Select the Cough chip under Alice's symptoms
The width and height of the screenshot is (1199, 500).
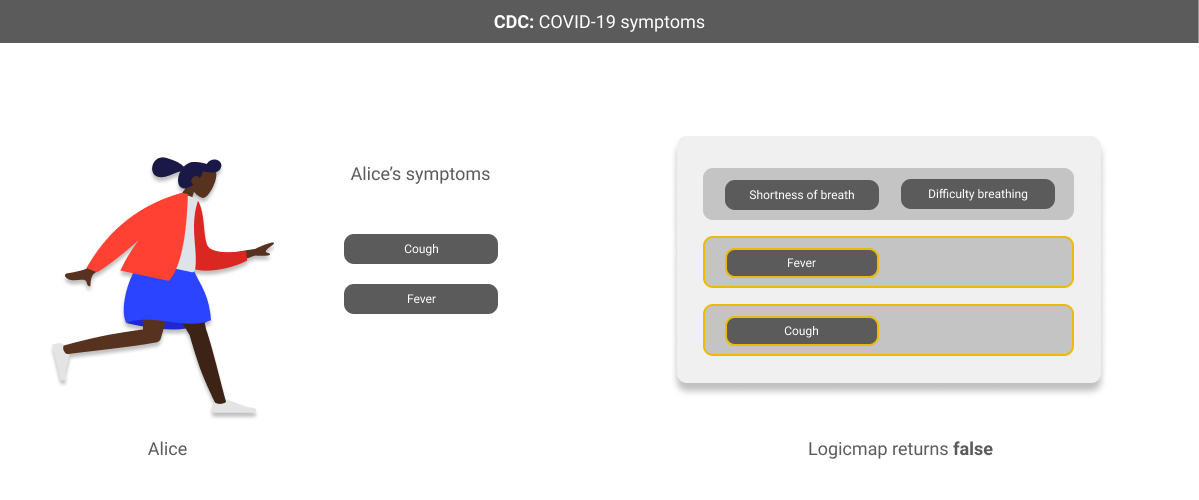coord(421,249)
